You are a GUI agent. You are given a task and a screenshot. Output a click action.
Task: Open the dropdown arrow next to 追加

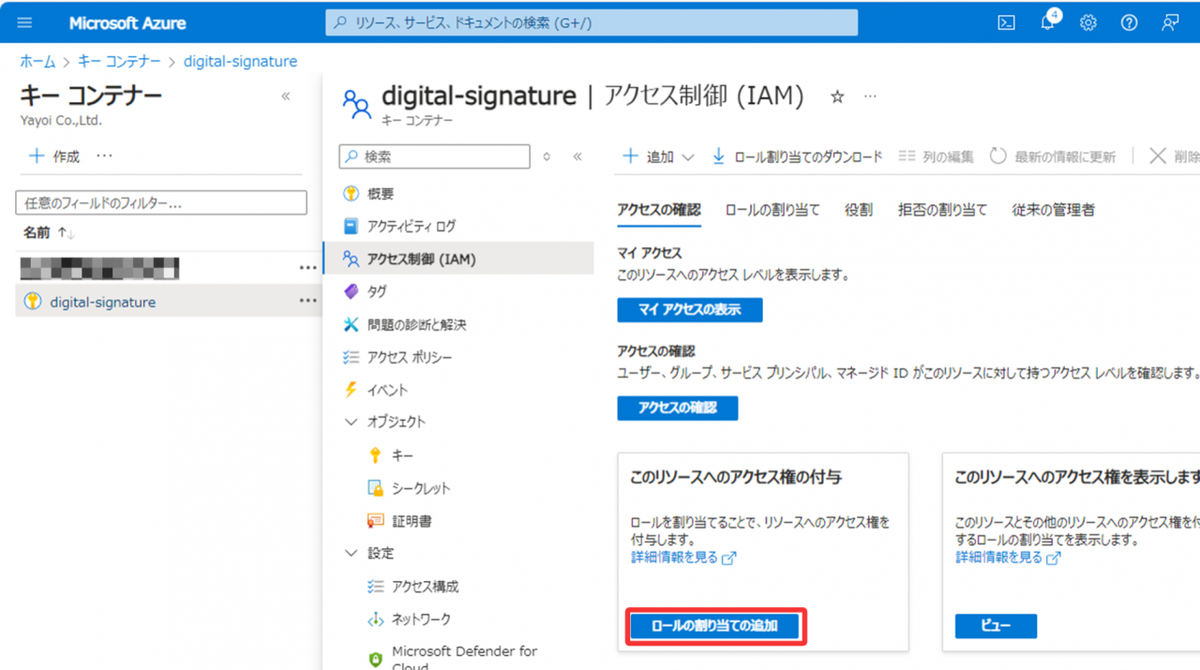687,157
